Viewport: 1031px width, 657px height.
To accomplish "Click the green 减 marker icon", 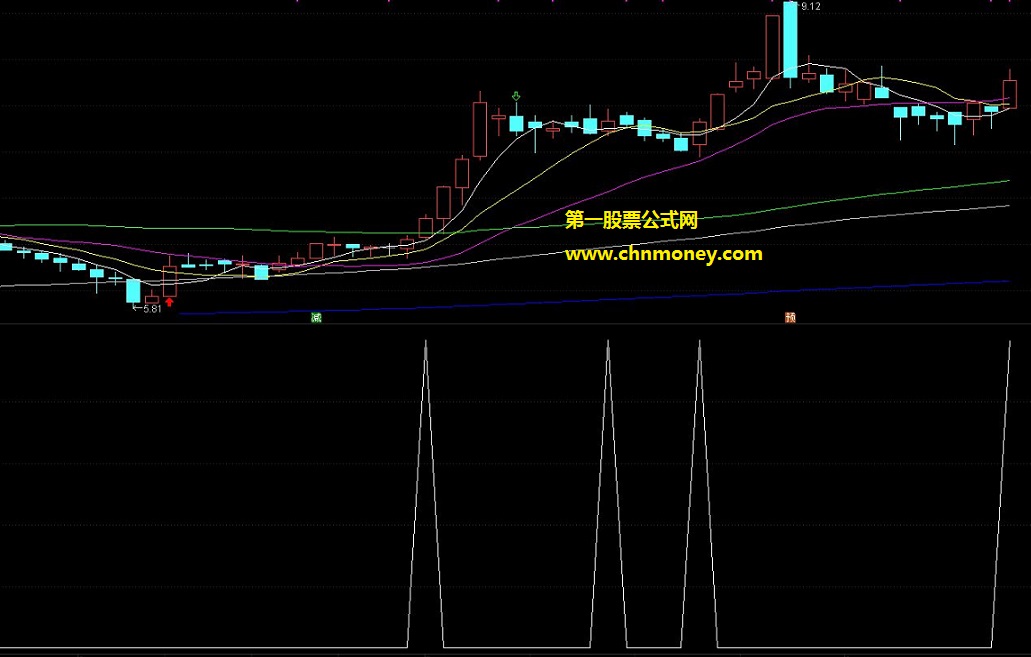I will tap(316, 318).
